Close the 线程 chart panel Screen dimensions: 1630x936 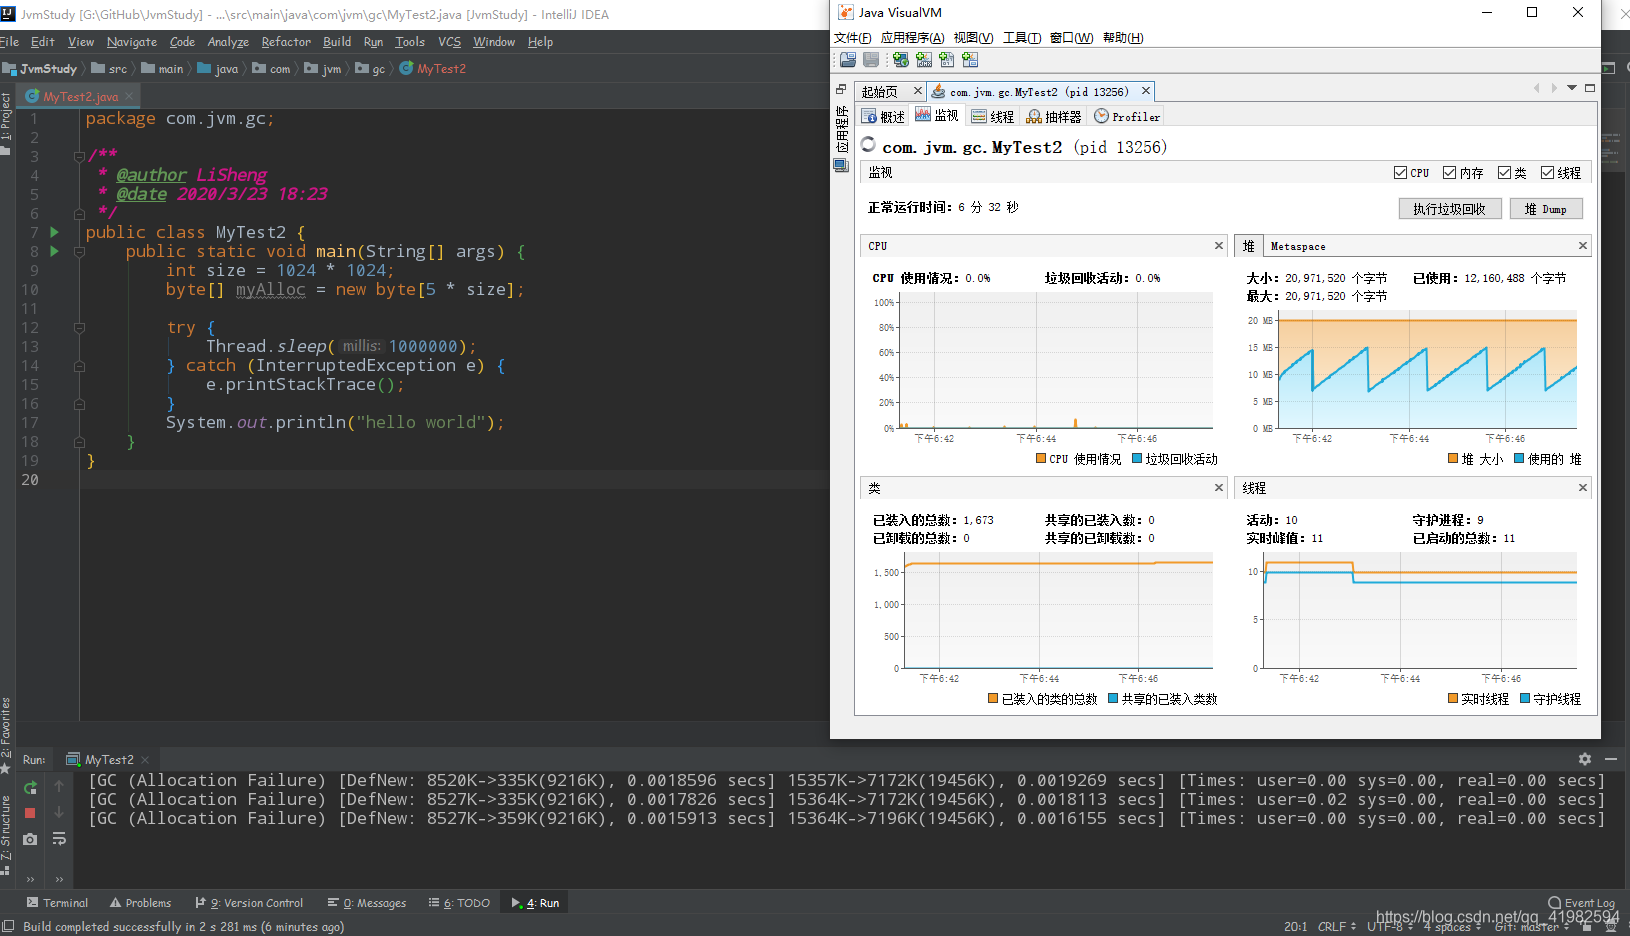1583,488
